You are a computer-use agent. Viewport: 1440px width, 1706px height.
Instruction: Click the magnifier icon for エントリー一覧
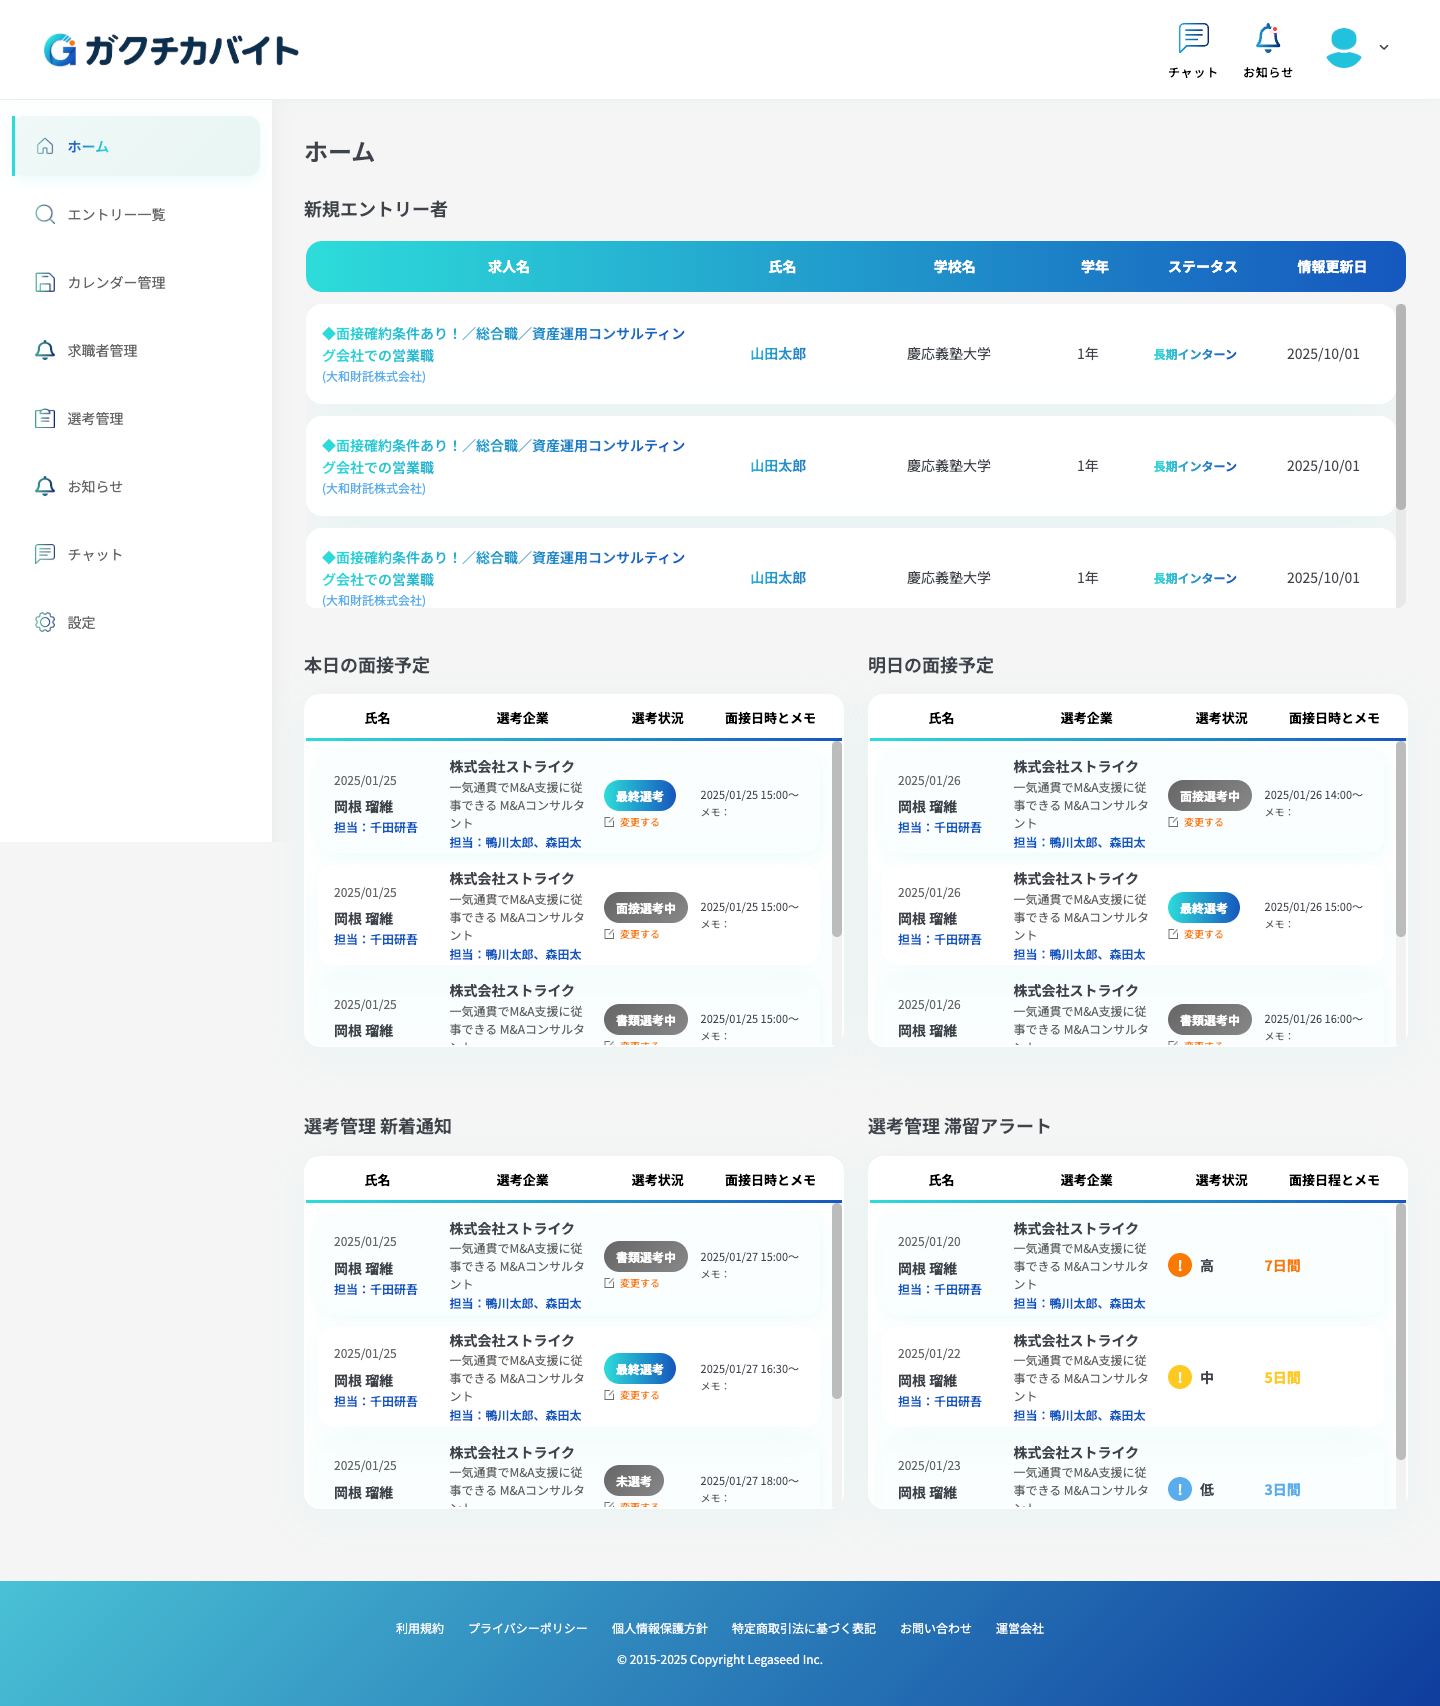45,215
